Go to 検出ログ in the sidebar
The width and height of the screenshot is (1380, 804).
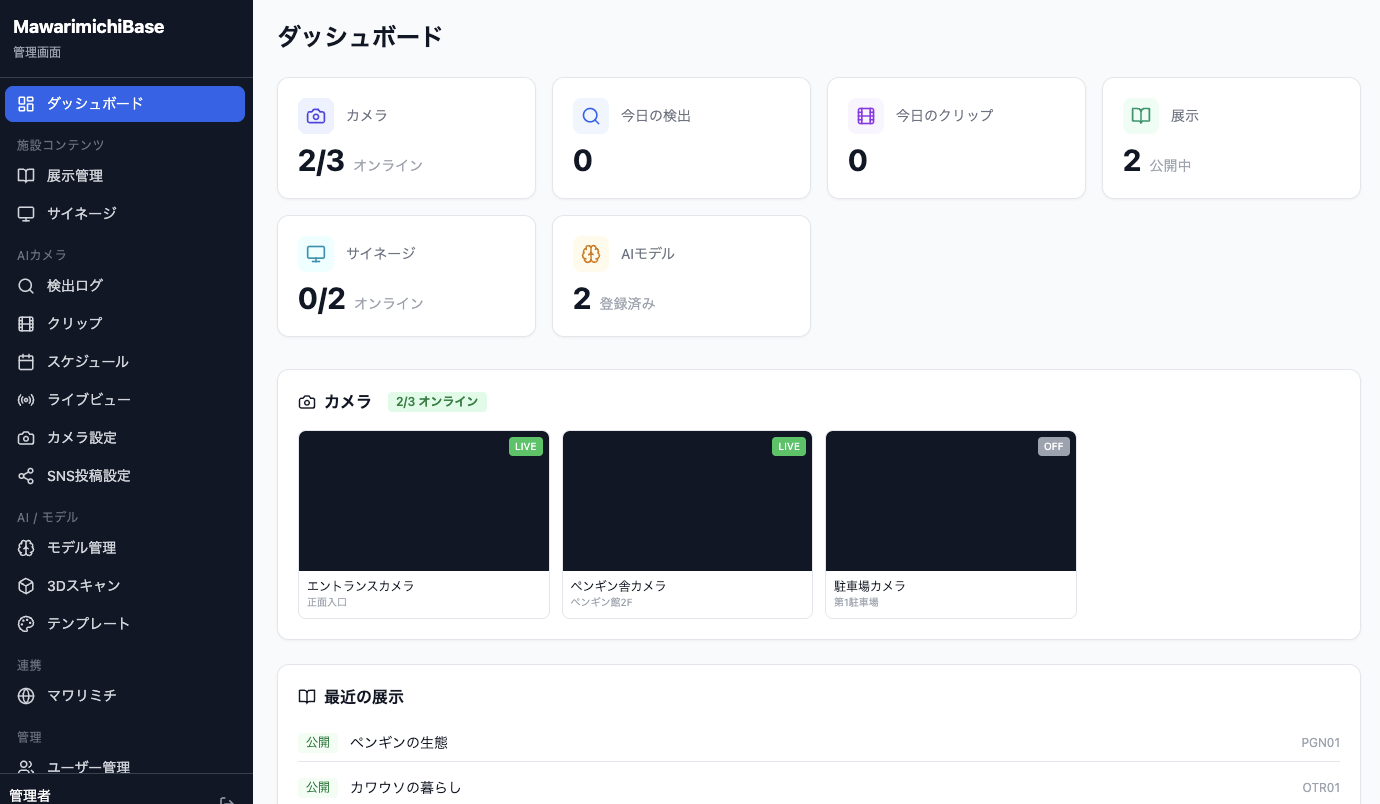pyautogui.click(x=125, y=286)
